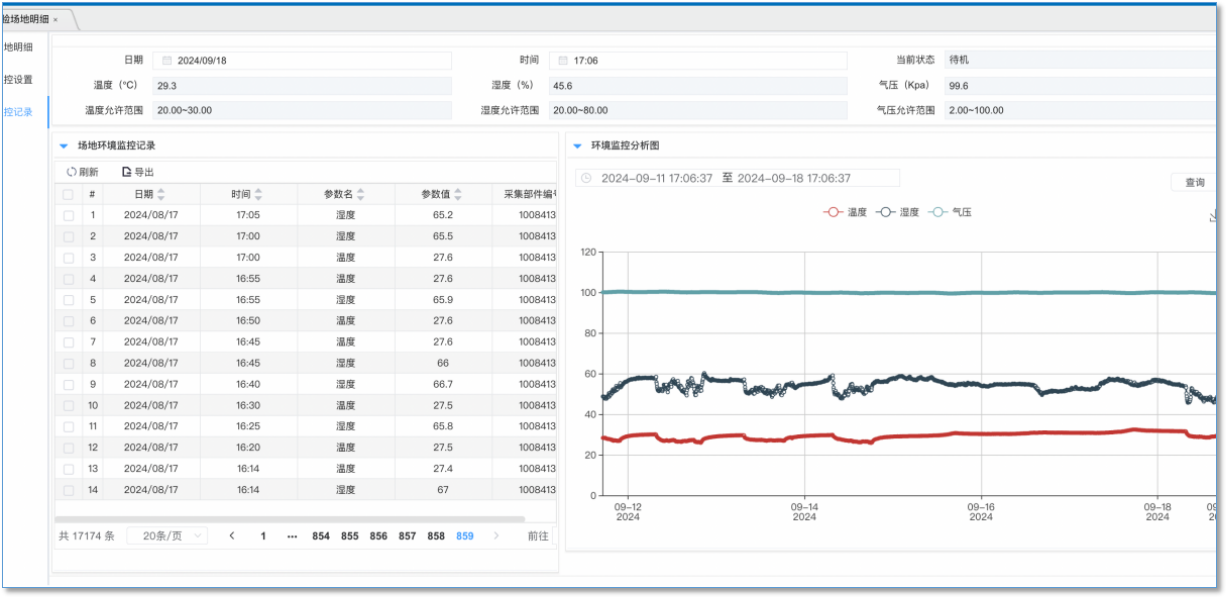
Task: Click sort arrows on the 参数名 column
Action: (361, 194)
